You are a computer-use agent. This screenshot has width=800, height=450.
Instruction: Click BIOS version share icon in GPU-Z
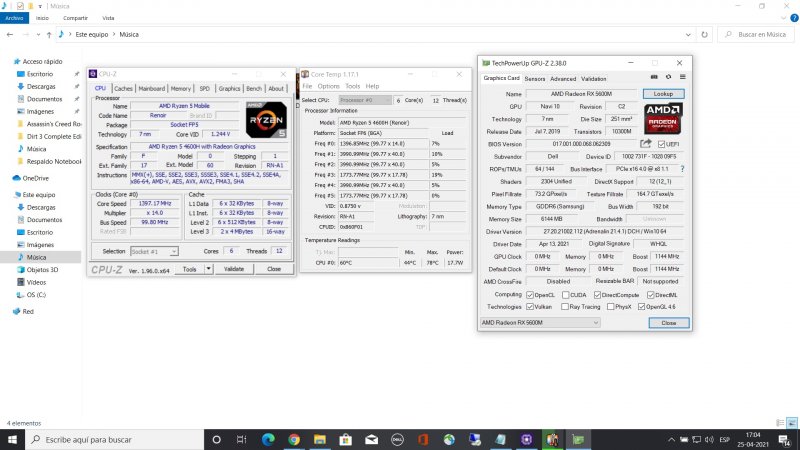646,144
